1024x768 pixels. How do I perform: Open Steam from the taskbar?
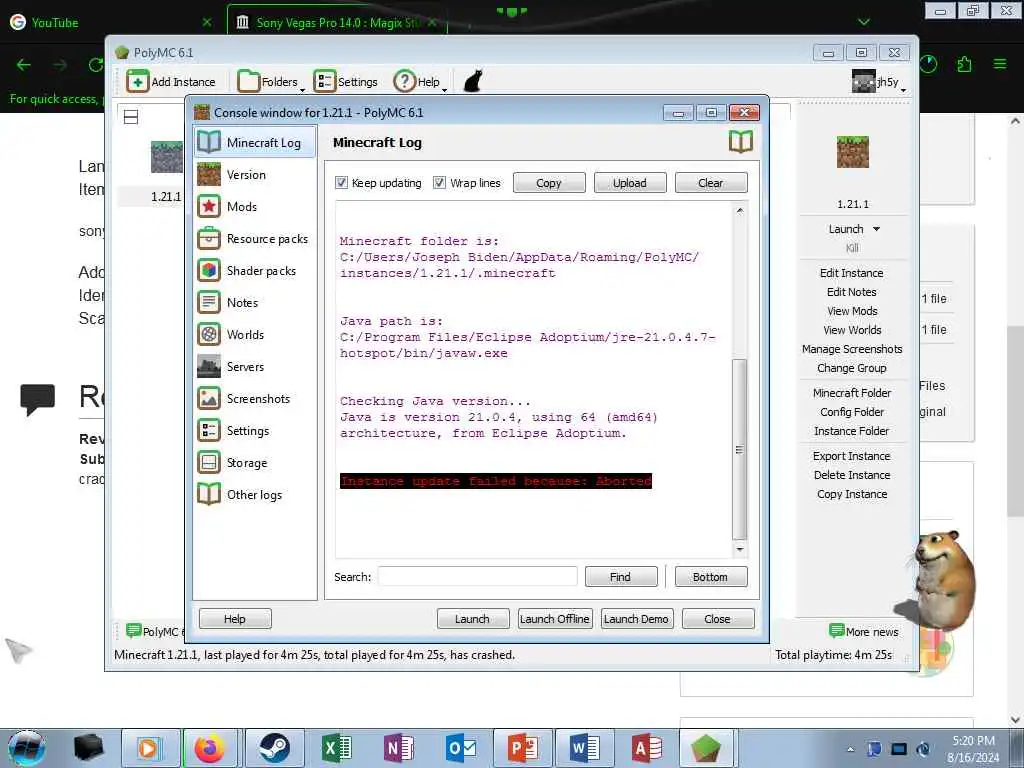[274, 748]
